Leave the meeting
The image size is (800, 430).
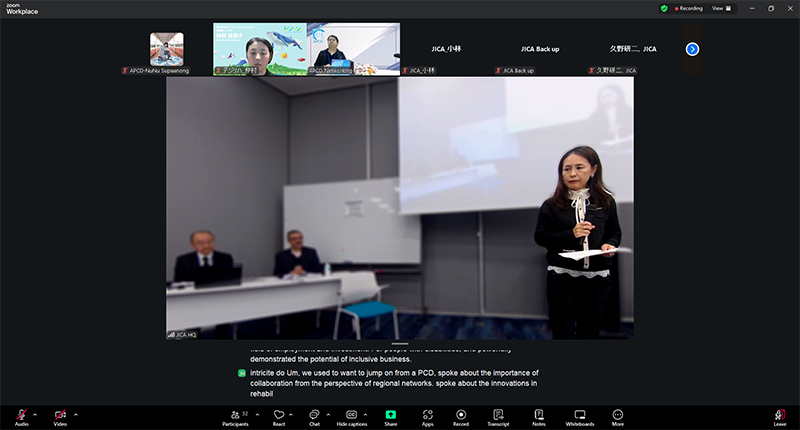[780, 417]
